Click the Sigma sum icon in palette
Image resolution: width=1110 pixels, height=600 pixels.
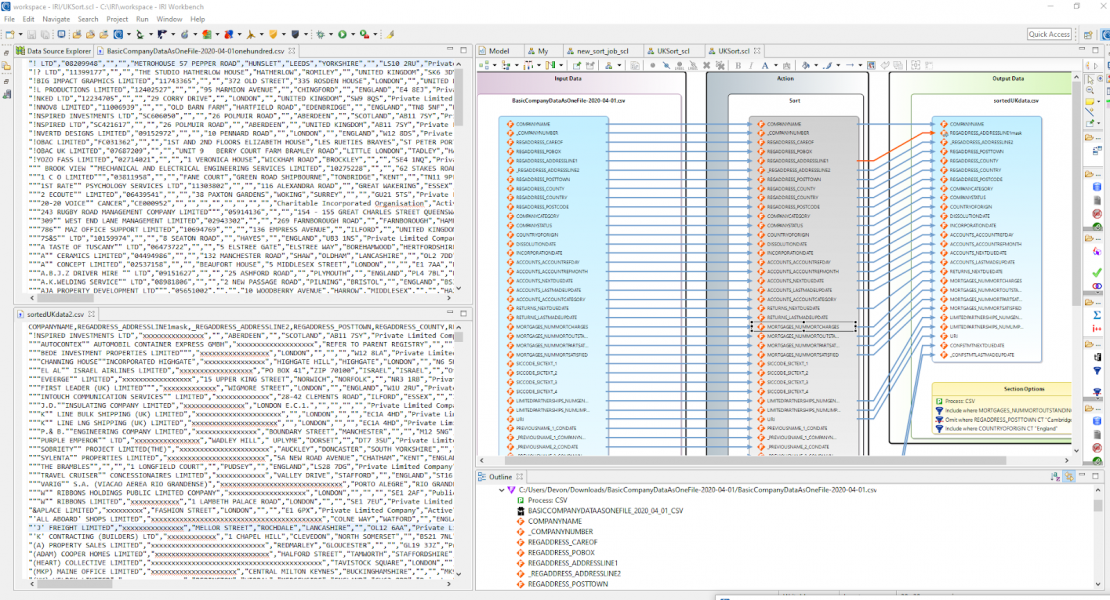coord(1097,315)
